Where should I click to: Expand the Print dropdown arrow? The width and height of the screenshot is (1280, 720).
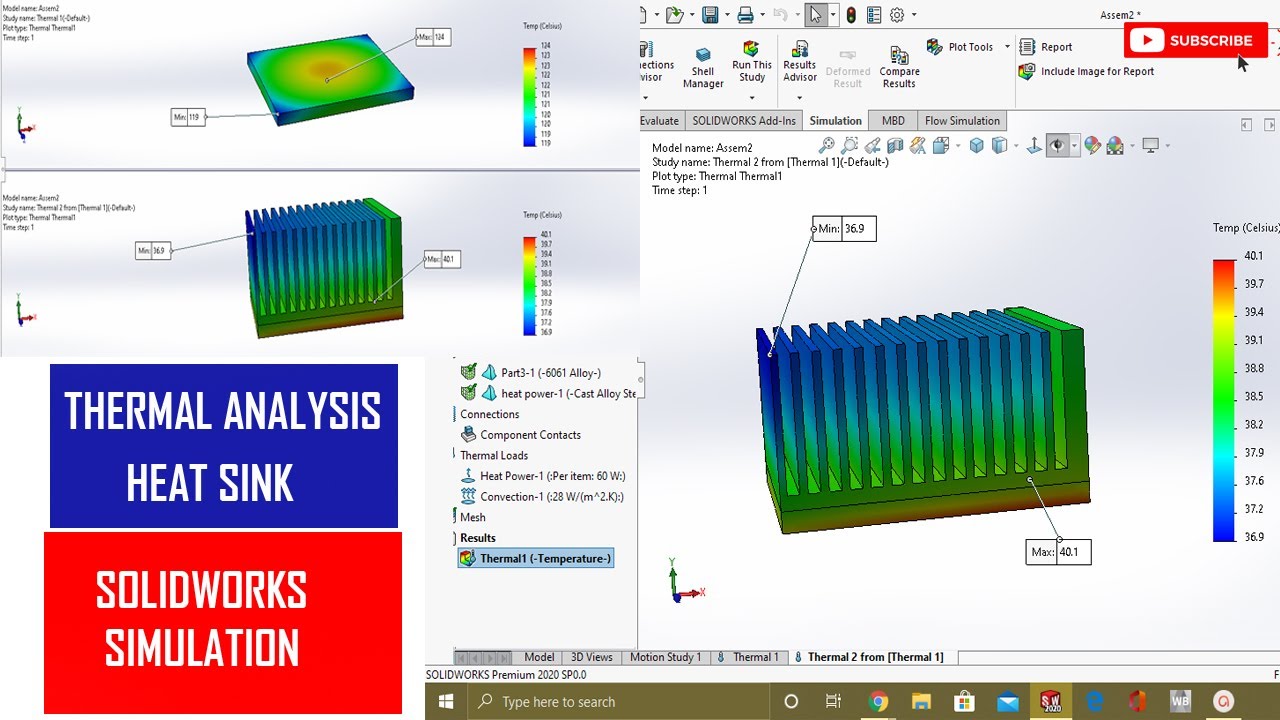click(x=762, y=15)
